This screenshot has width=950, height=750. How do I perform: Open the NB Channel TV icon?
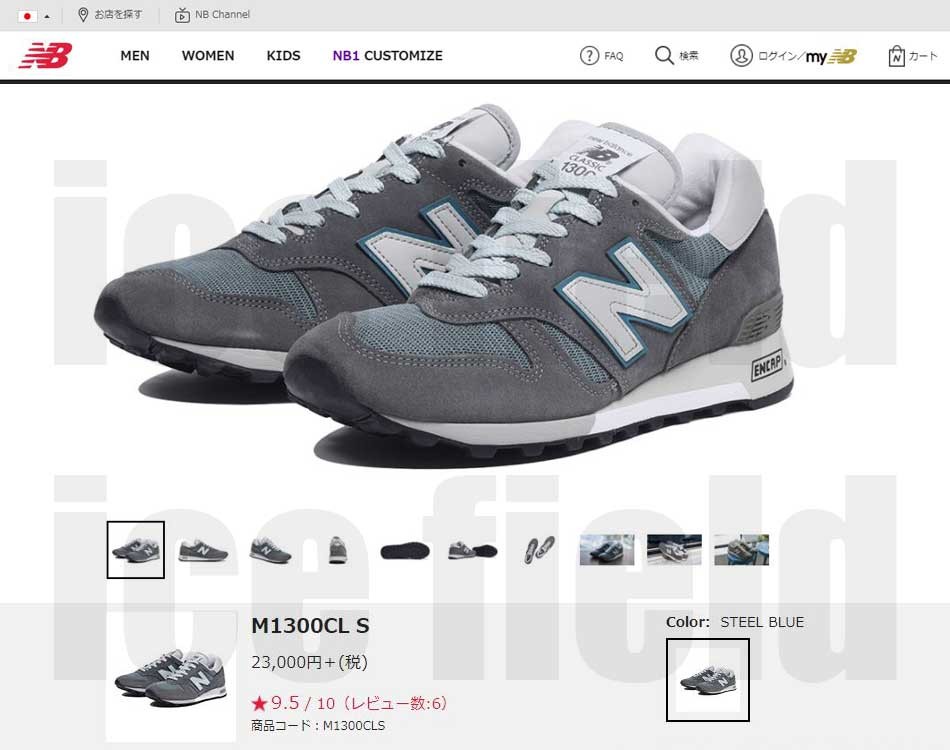[182, 15]
